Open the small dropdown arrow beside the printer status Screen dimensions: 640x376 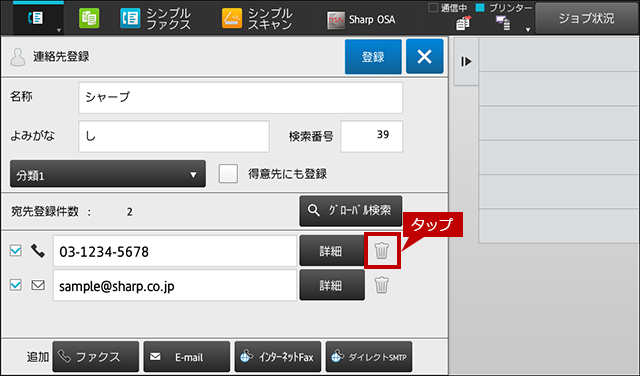click(x=528, y=29)
